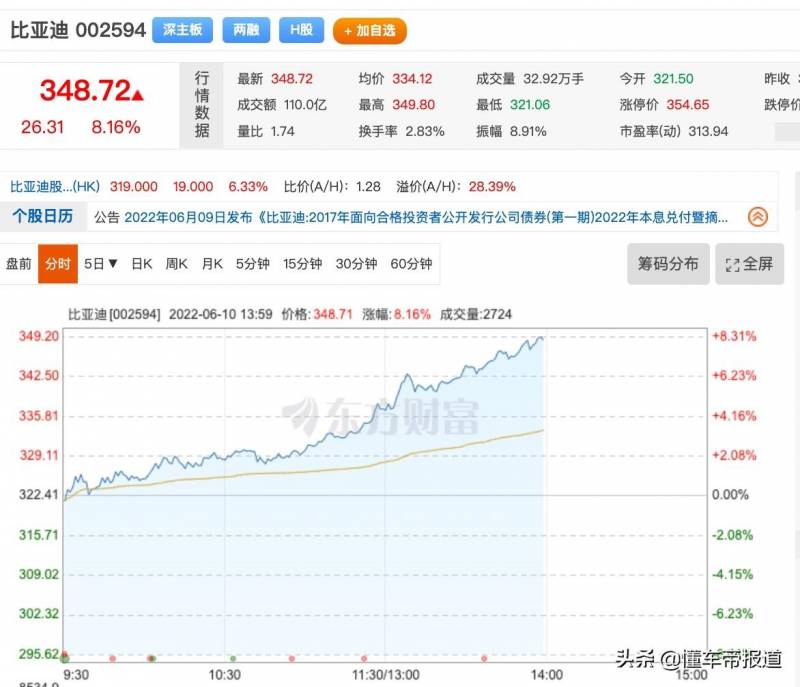Image resolution: width=800 pixels, height=687 pixels.
Task: Click the 深主板 tag button
Action: (x=182, y=30)
